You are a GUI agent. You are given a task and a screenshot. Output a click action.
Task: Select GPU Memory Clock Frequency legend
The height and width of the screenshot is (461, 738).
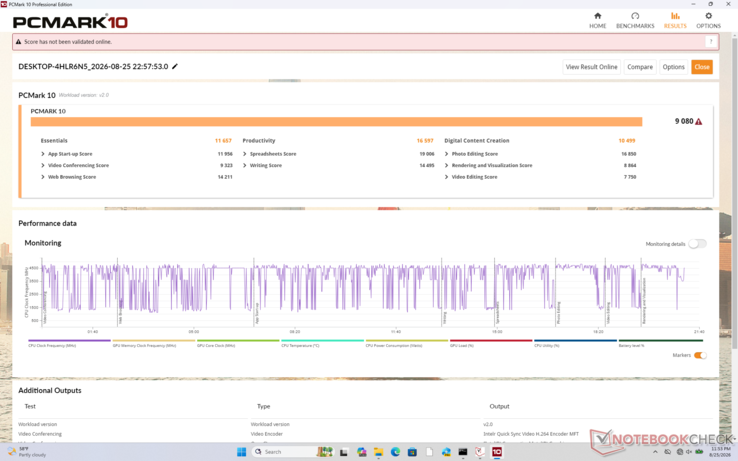[x=153, y=340]
